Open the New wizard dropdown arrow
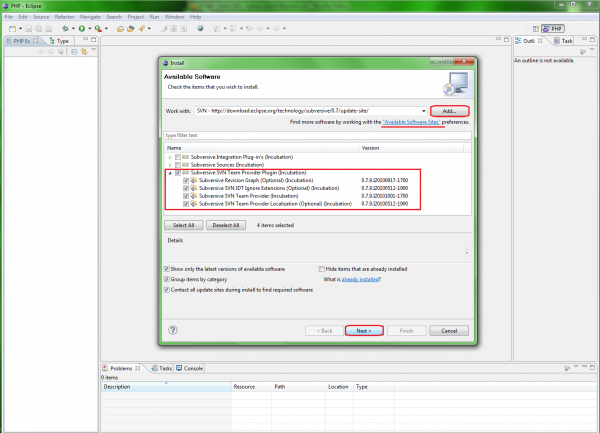This screenshot has height=433, width=600. tap(20, 29)
